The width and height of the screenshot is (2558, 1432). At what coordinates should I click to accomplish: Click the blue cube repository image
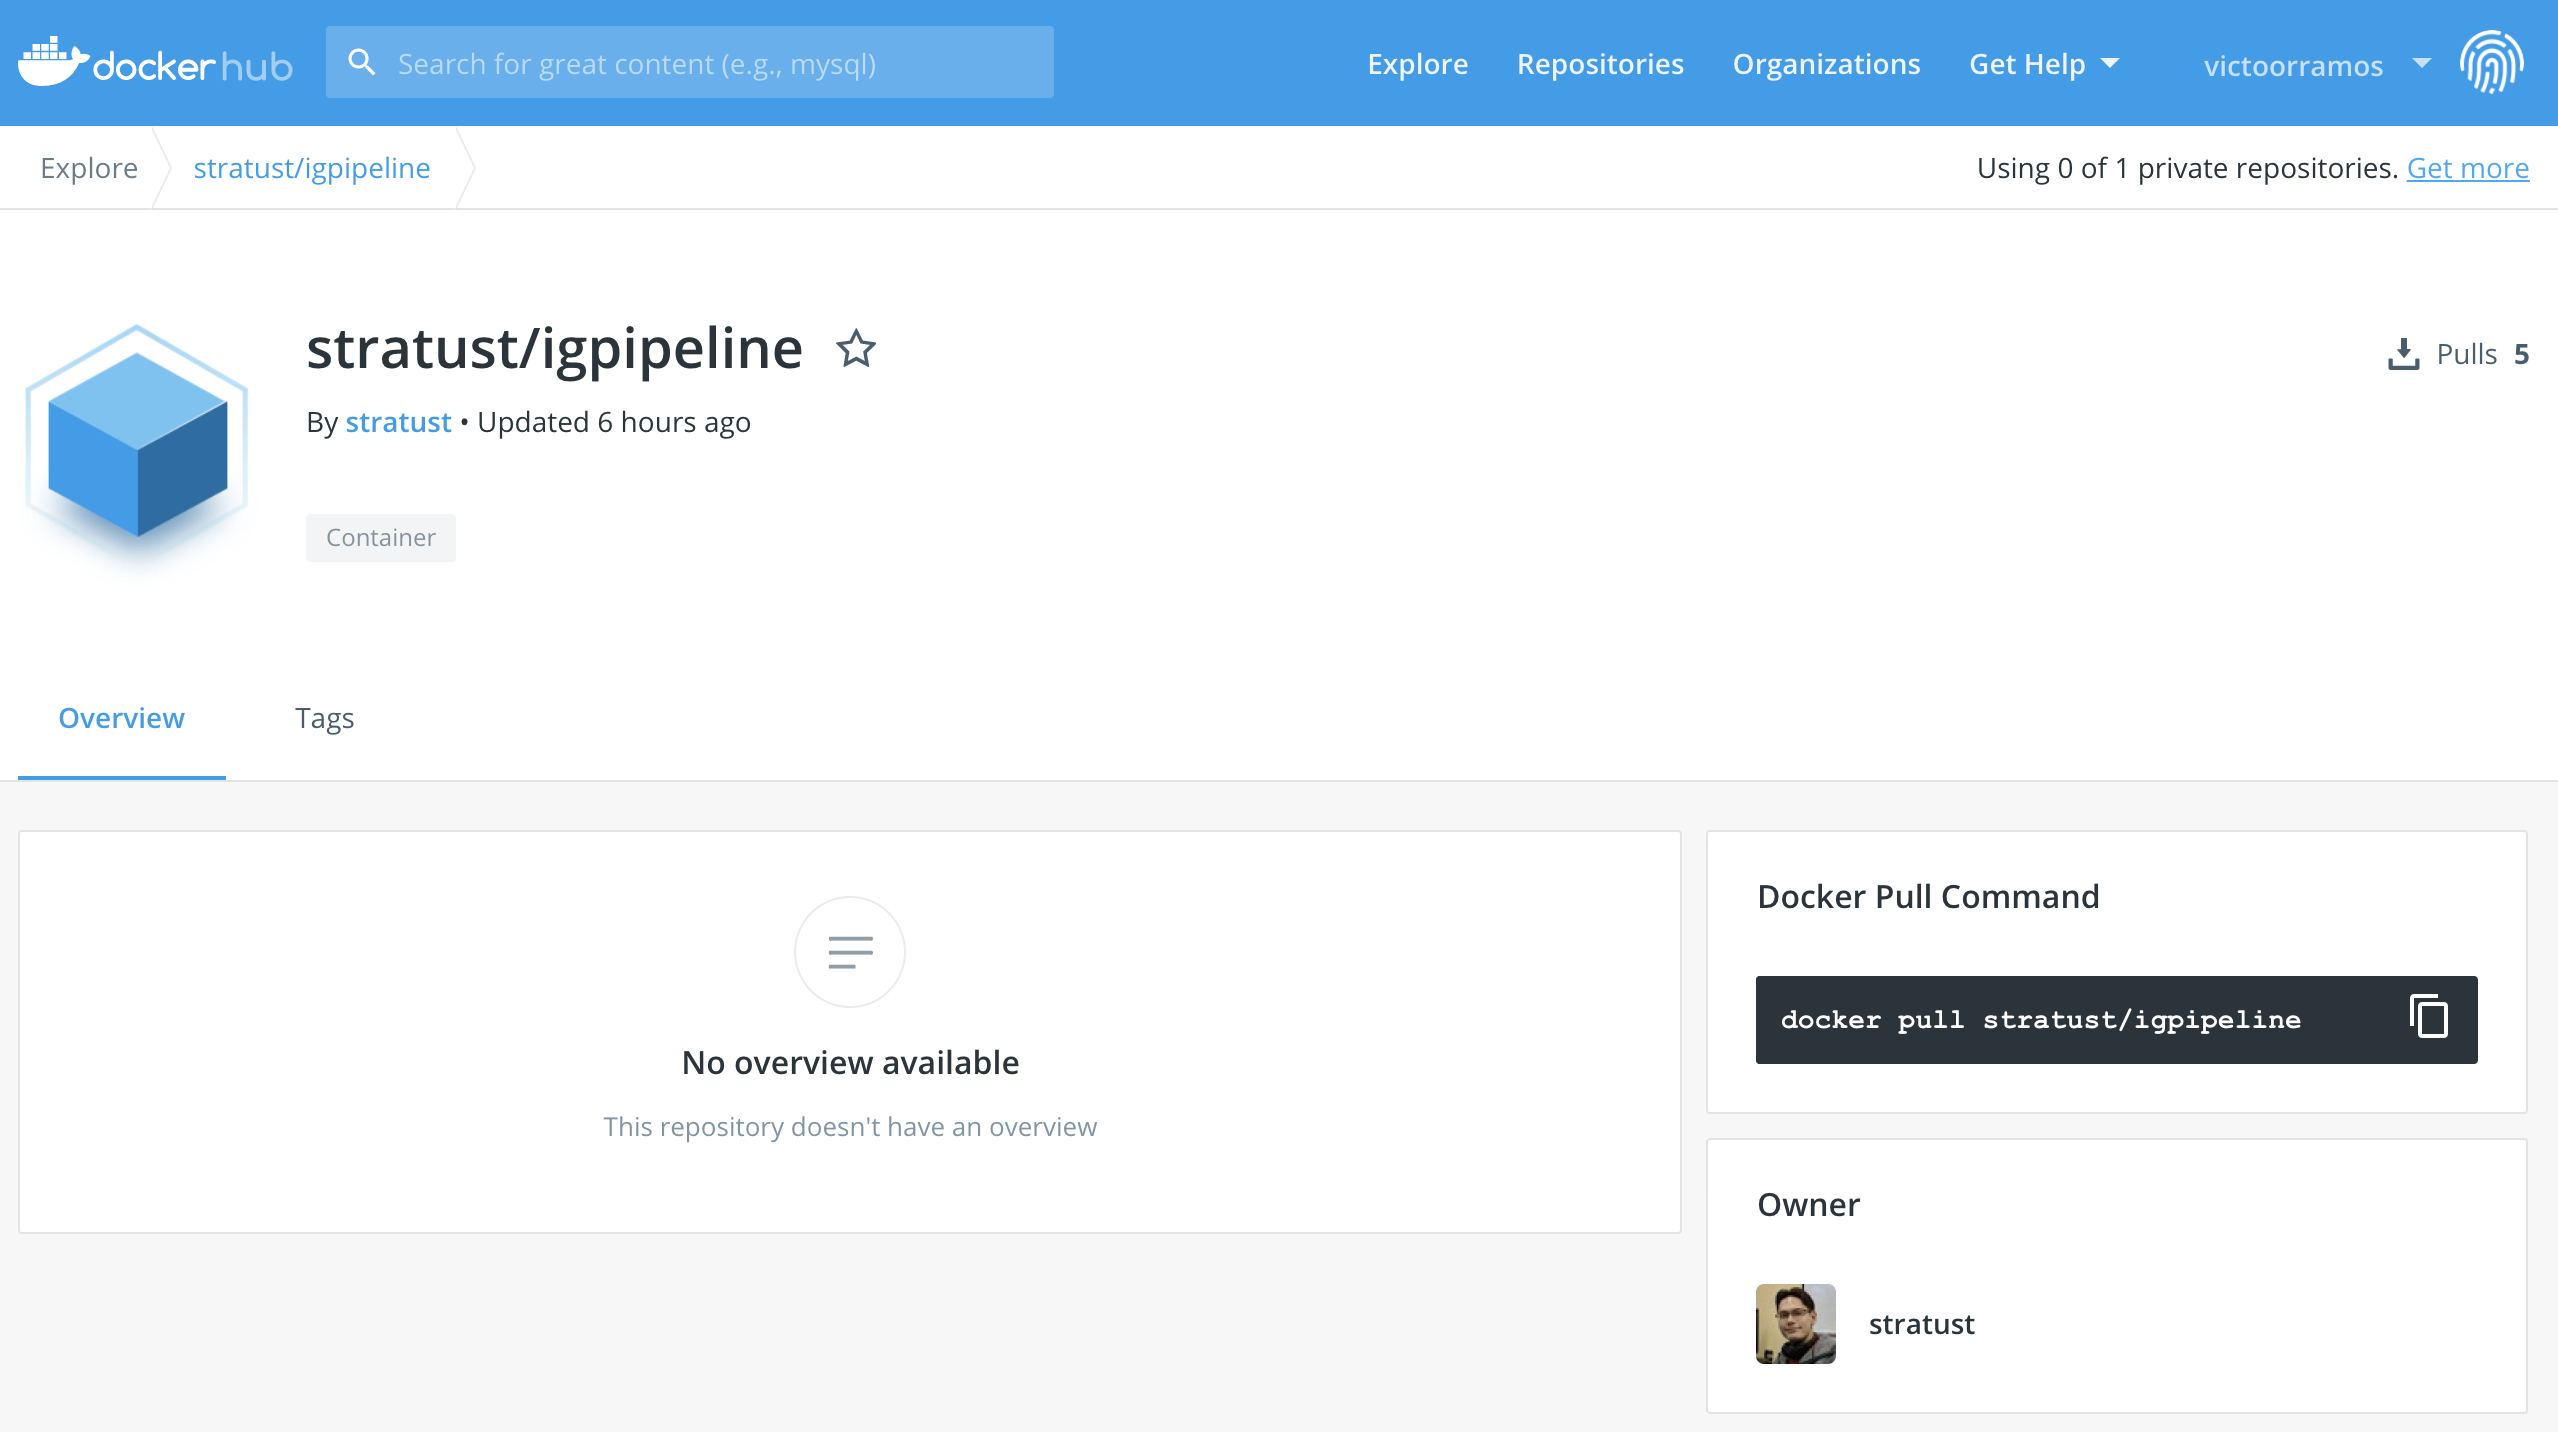pyautogui.click(x=137, y=443)
